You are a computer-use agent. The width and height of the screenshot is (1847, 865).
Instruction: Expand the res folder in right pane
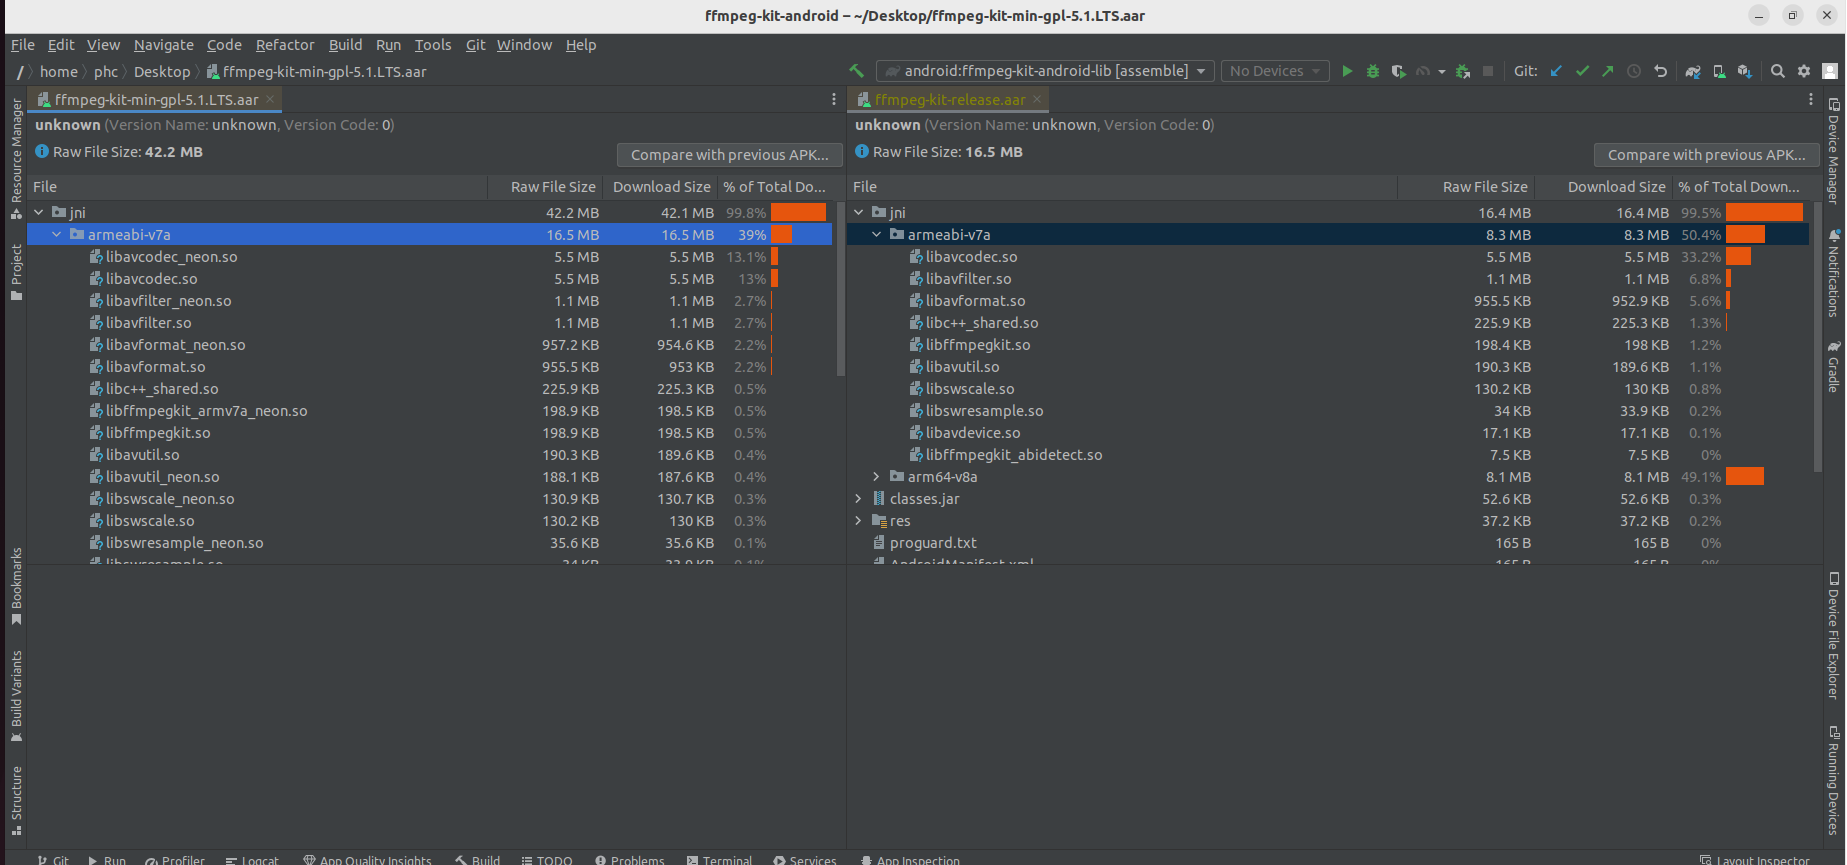859,520
